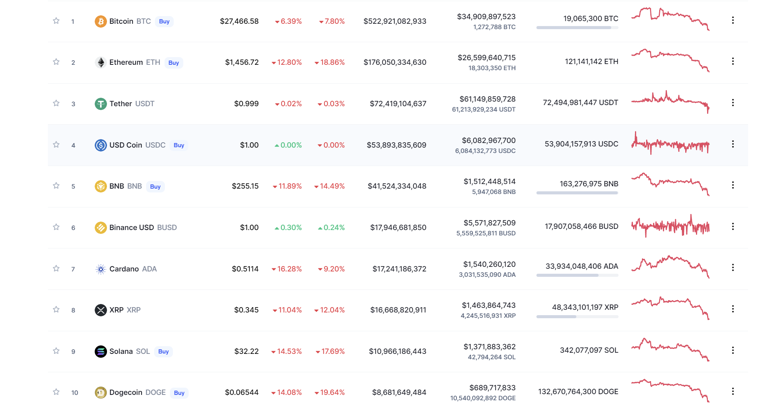Screen dimensions: 760x411
Task: Open the Tether 7-day sparkline chart
Action: pos(670,102)
